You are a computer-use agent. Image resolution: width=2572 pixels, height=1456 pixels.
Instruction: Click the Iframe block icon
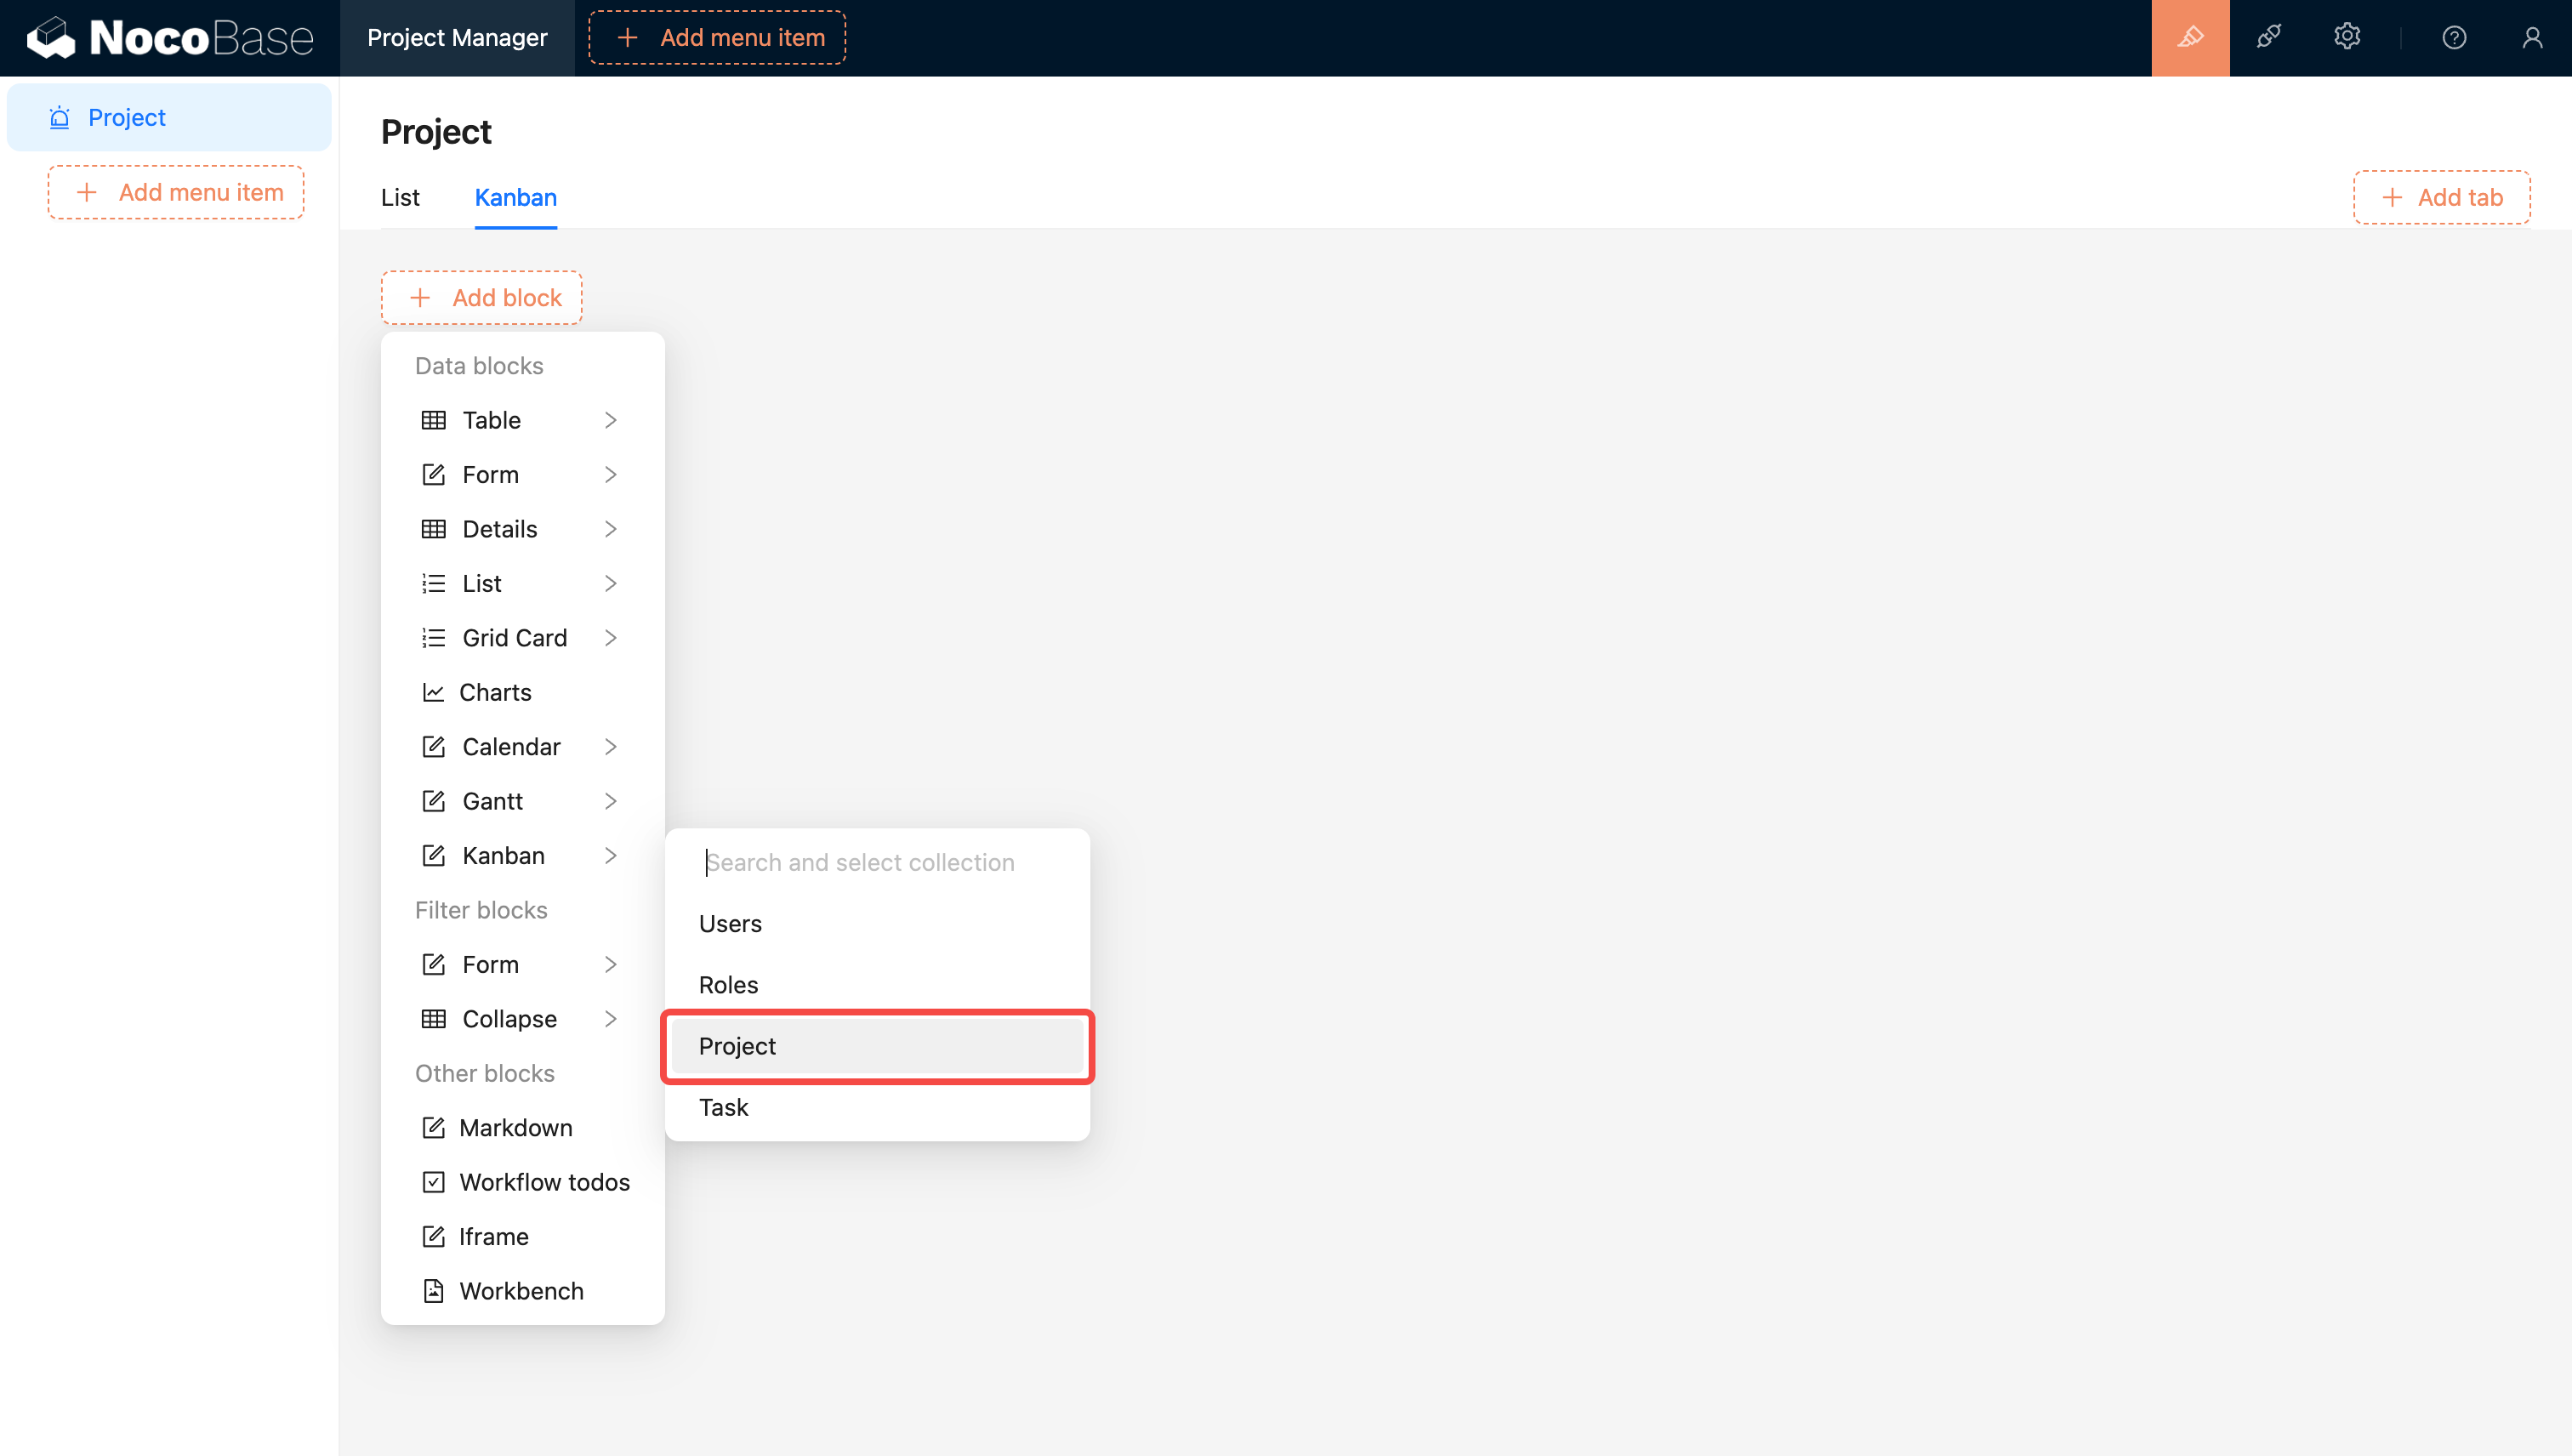click(433, 1236)
